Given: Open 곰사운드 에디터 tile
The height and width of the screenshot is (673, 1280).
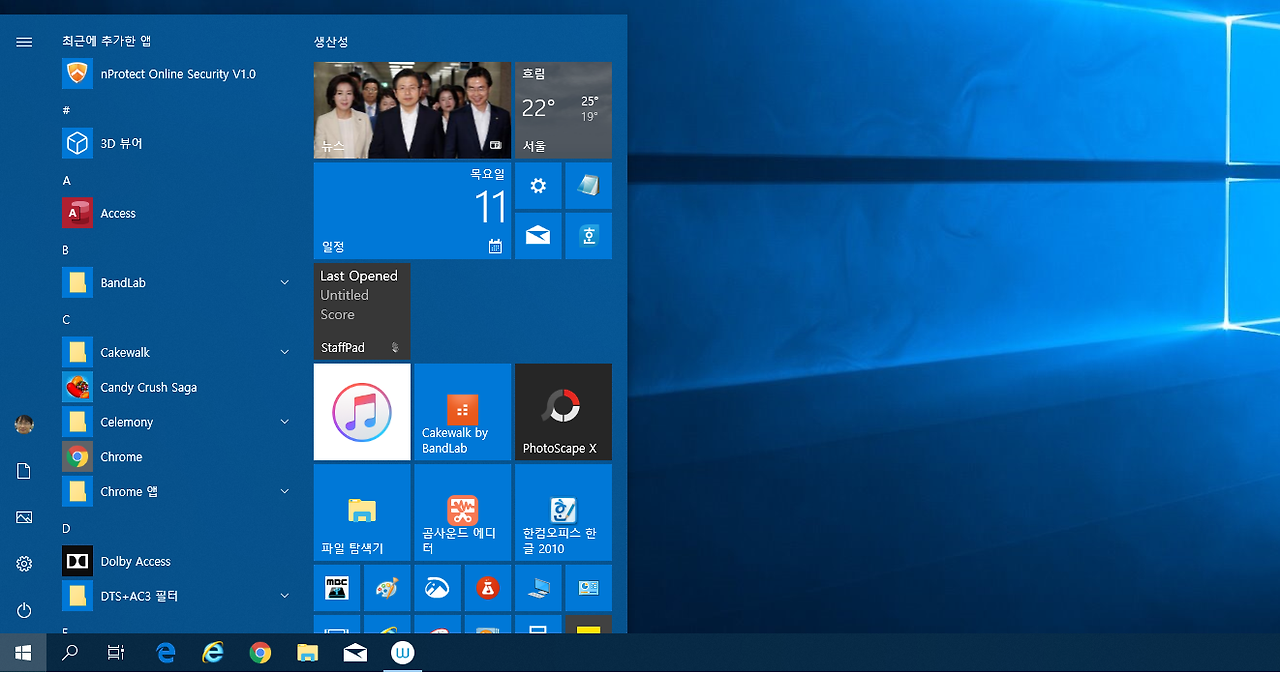Looking at the screenshot, I should [462, 512].
